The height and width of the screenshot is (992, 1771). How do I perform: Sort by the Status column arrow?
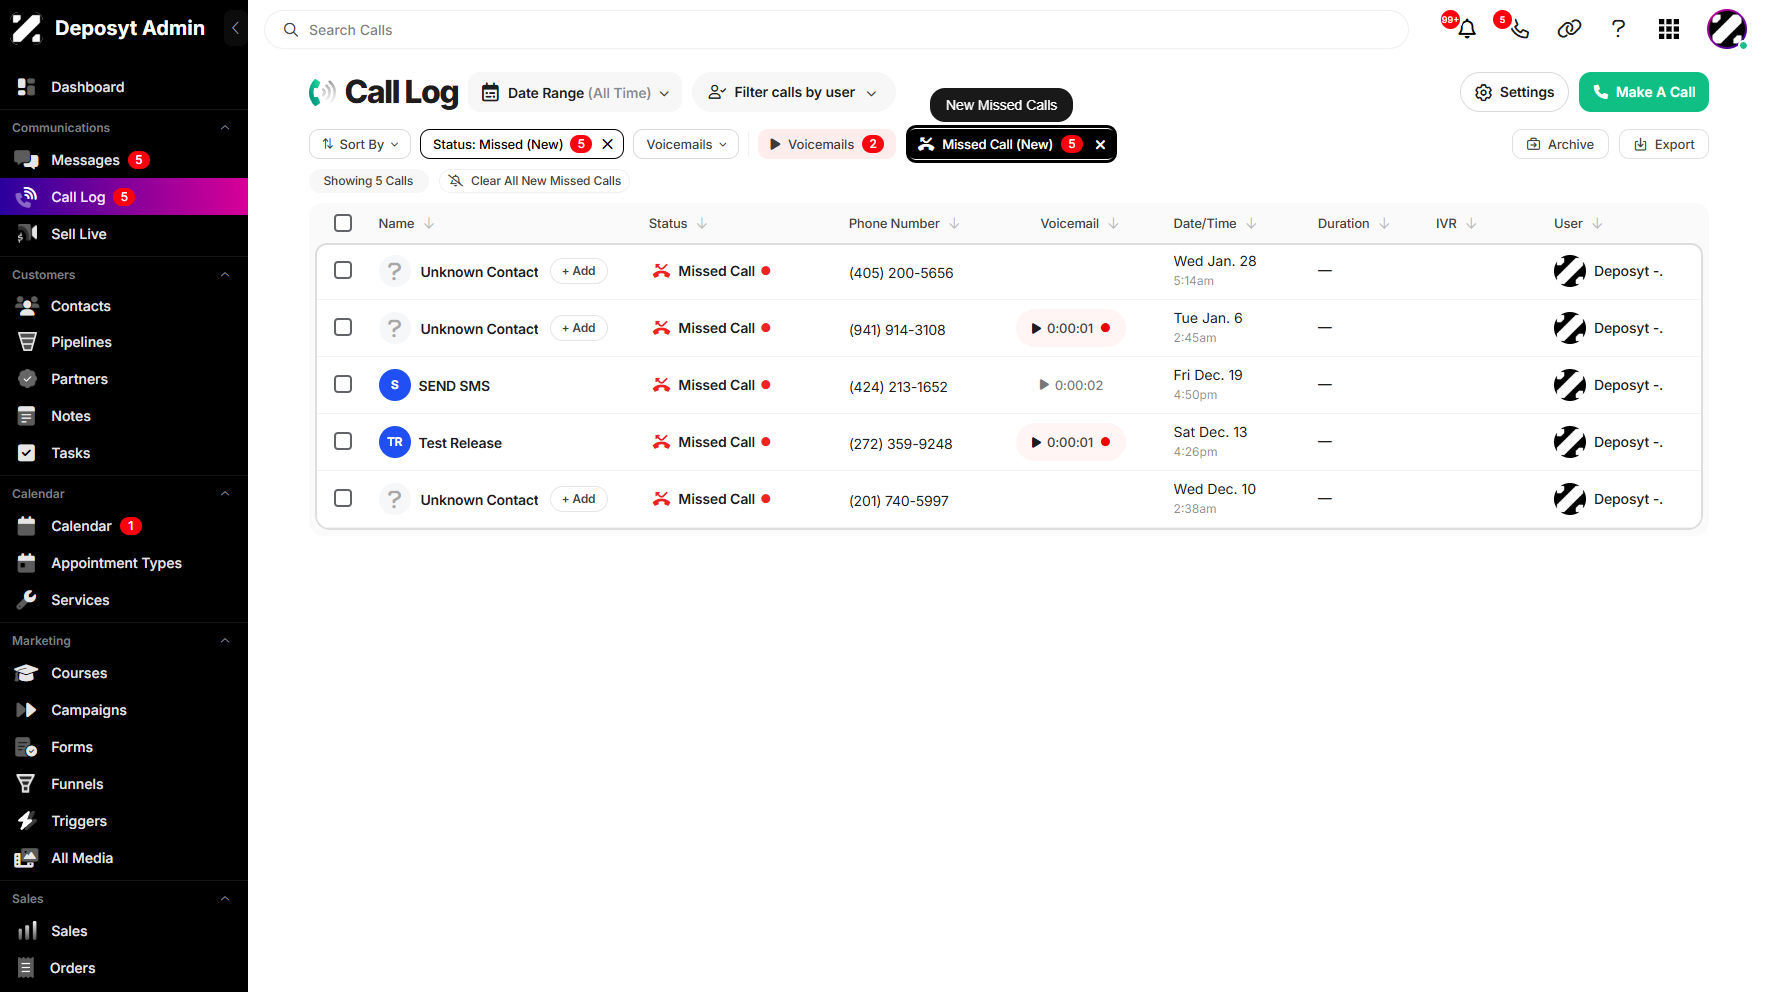pyautogui.click(x=702, y=223)
